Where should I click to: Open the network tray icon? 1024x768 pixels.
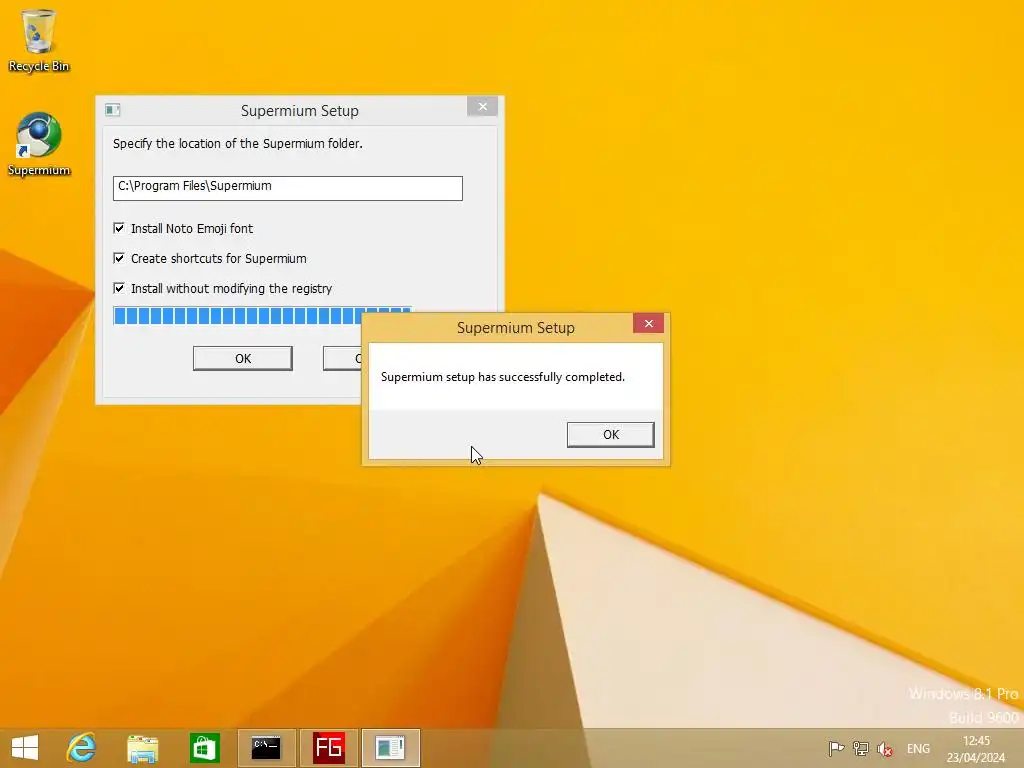coord(861,748)
